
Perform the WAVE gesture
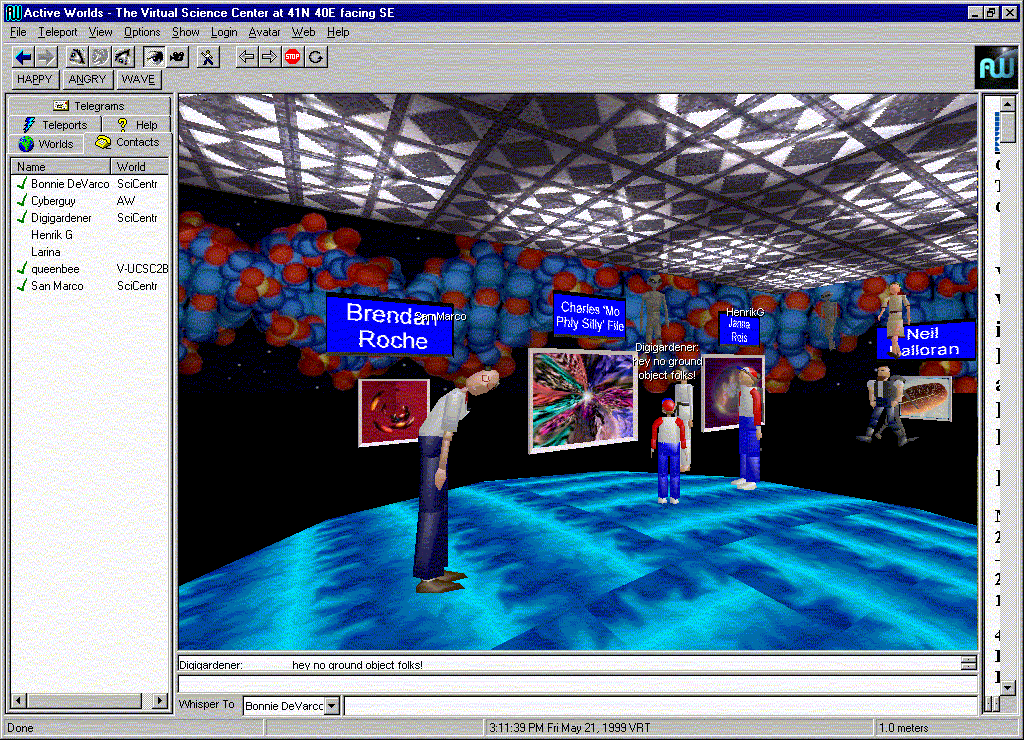[138, 80]
